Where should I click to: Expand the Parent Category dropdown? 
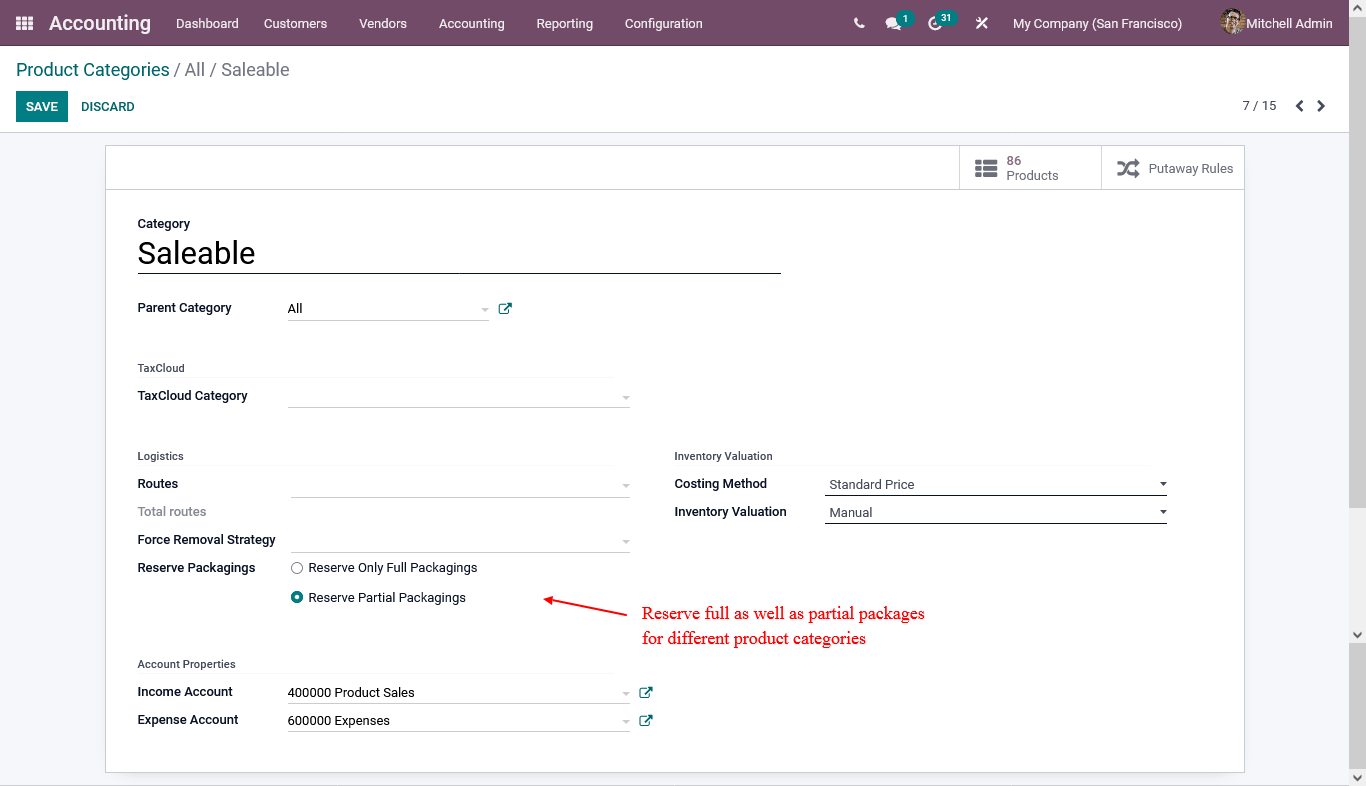485,310
